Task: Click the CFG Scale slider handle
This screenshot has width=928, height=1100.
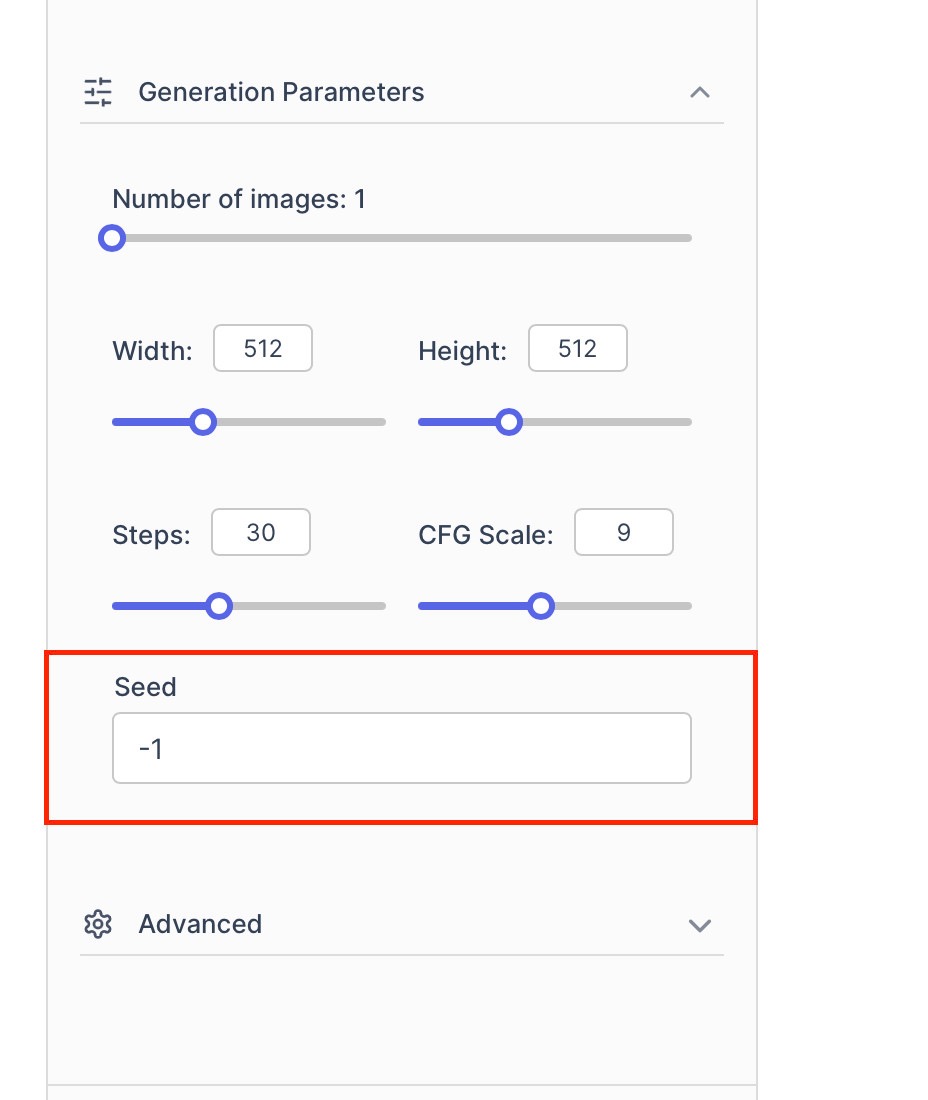Action: click(x=541, y=606)
